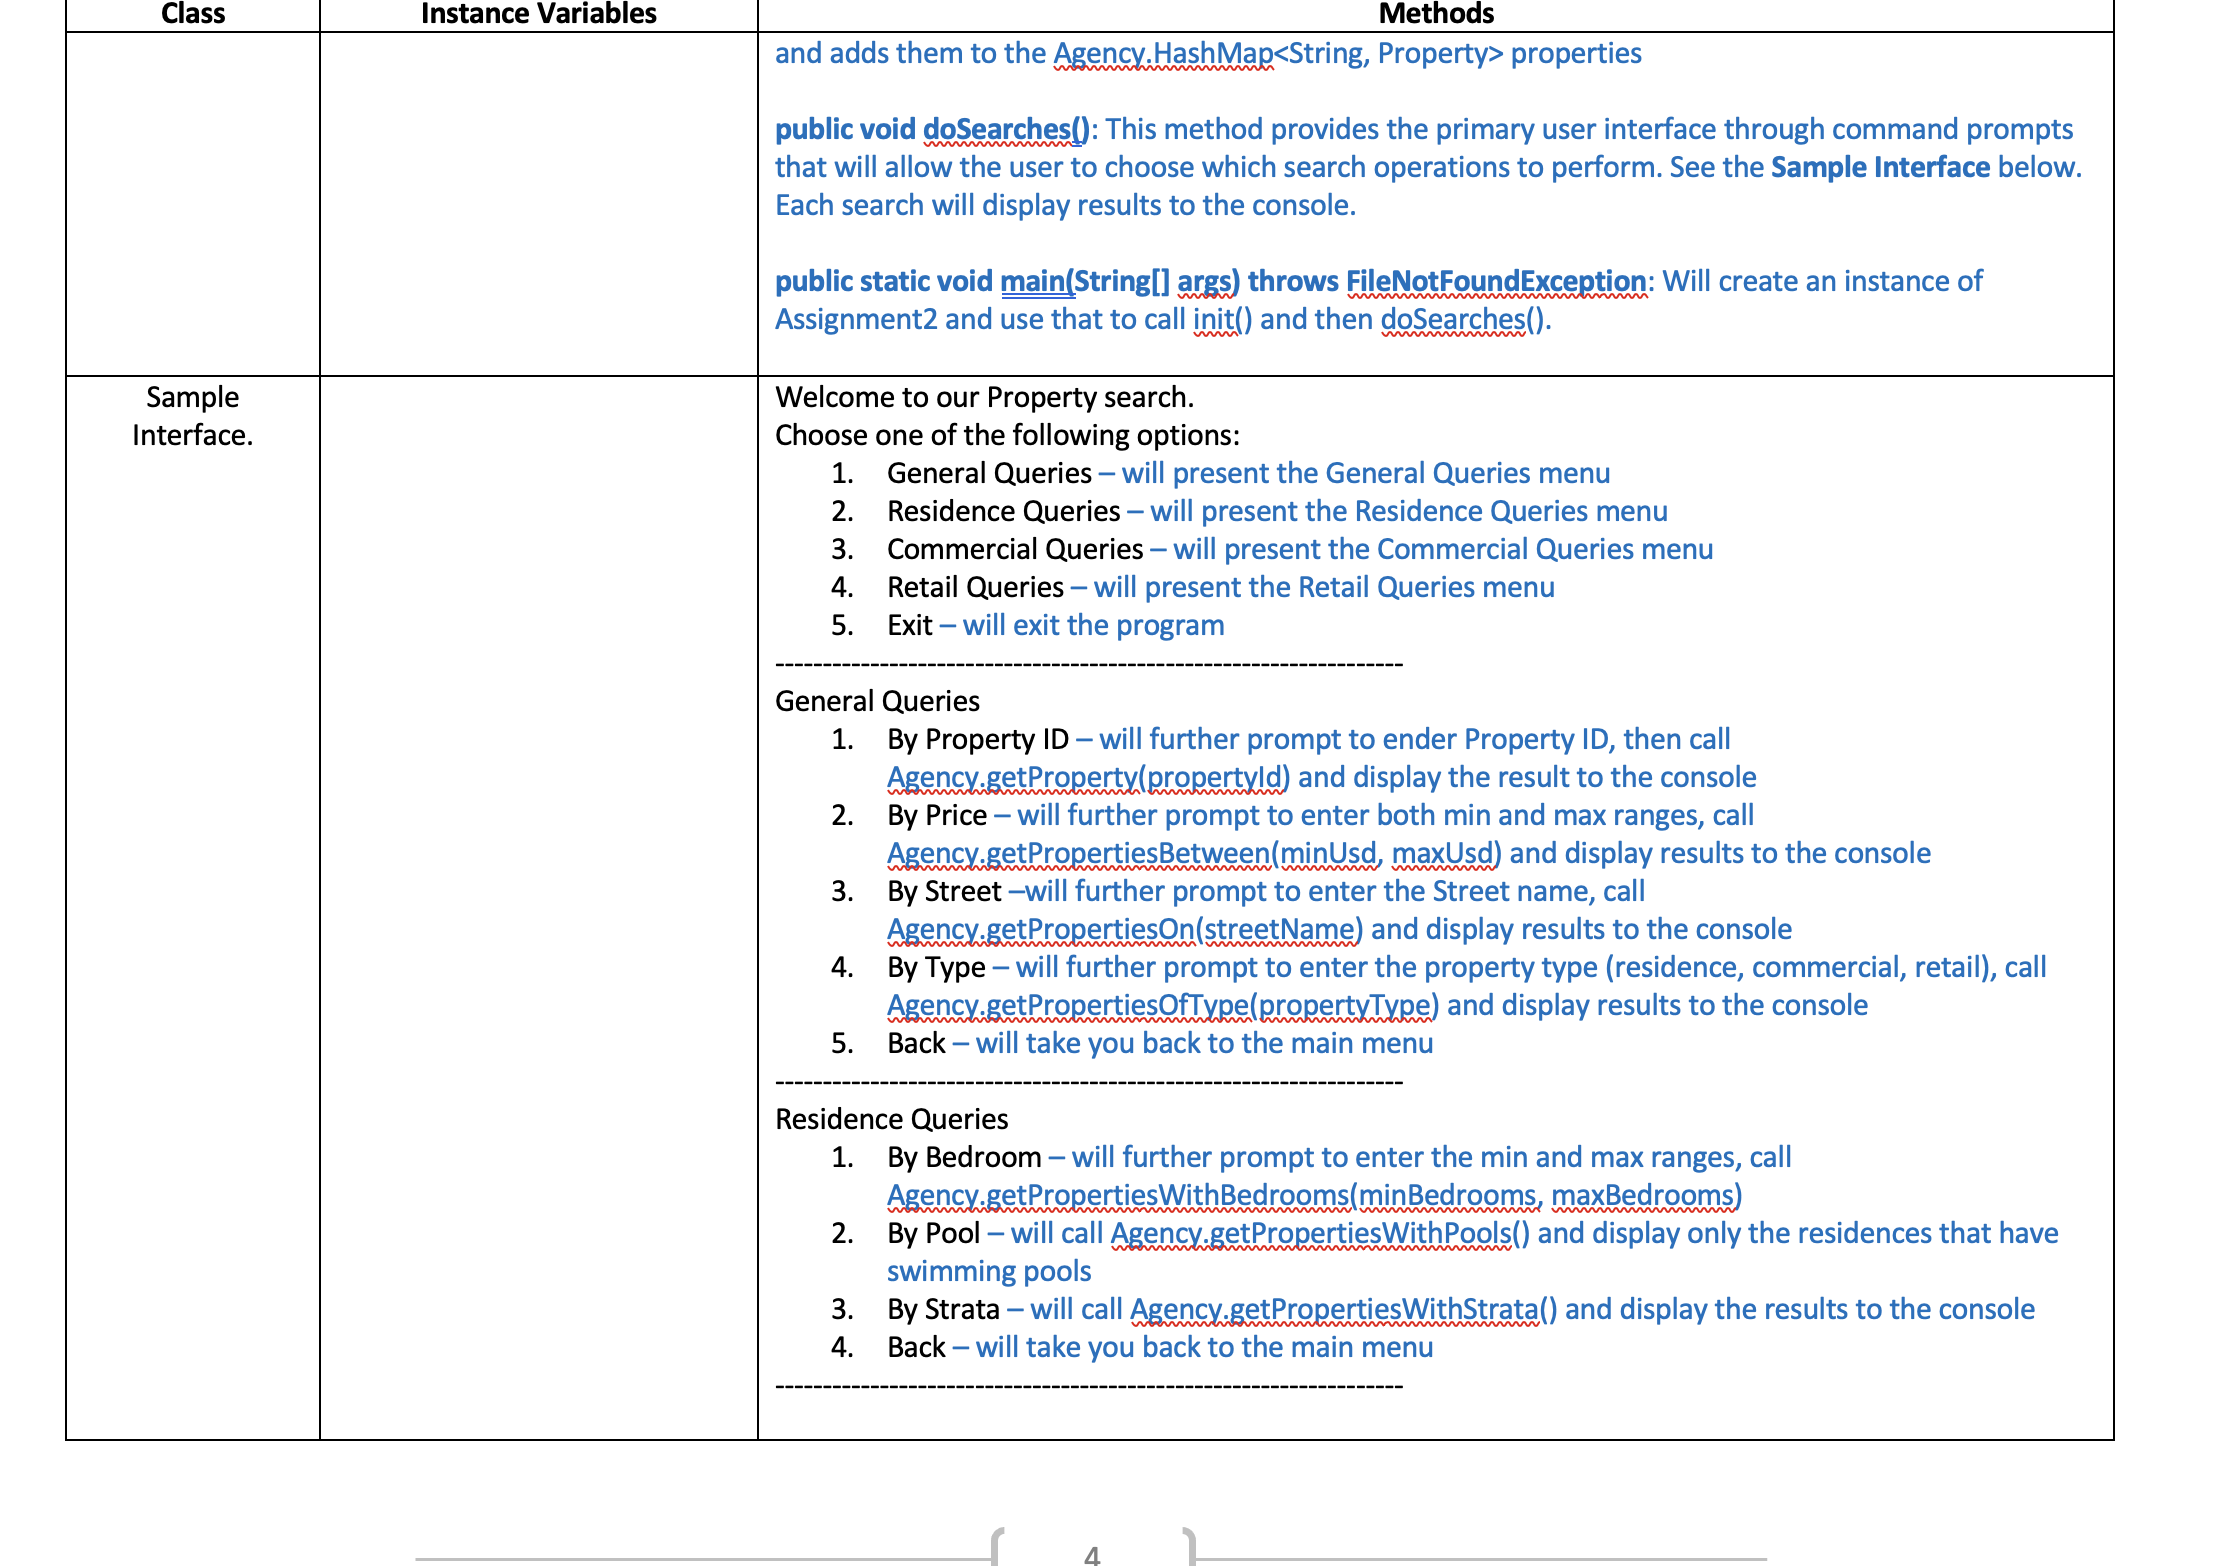
Task: Select the Instance Variables column header
Action: (538, 14)
